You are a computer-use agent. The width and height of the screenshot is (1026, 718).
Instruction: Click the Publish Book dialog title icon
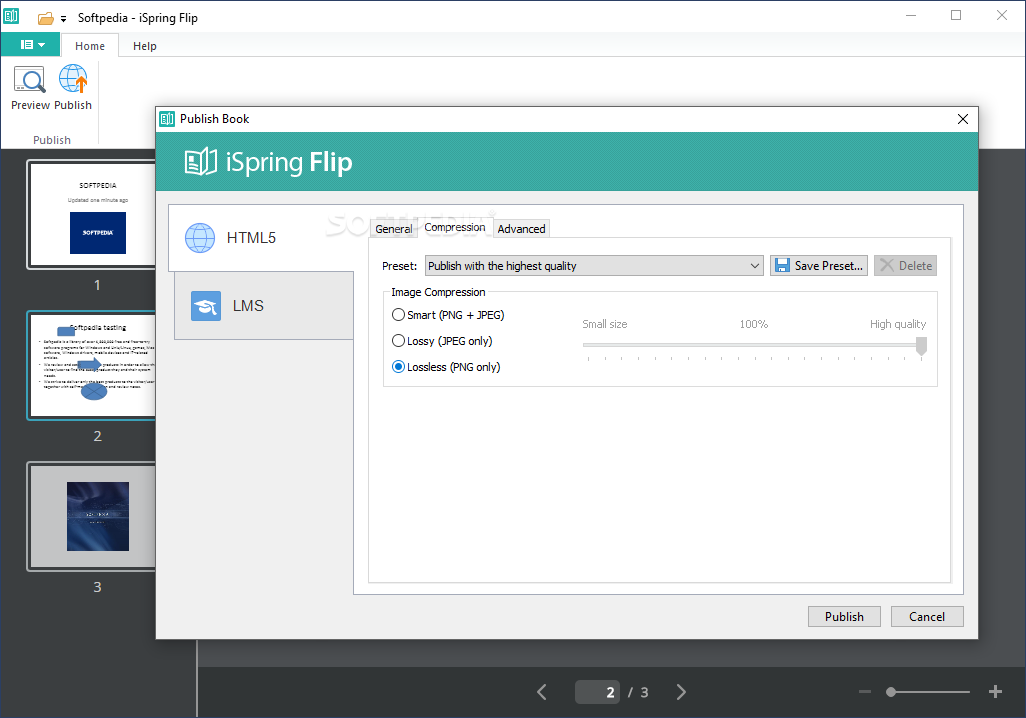(x=168, y=118)
